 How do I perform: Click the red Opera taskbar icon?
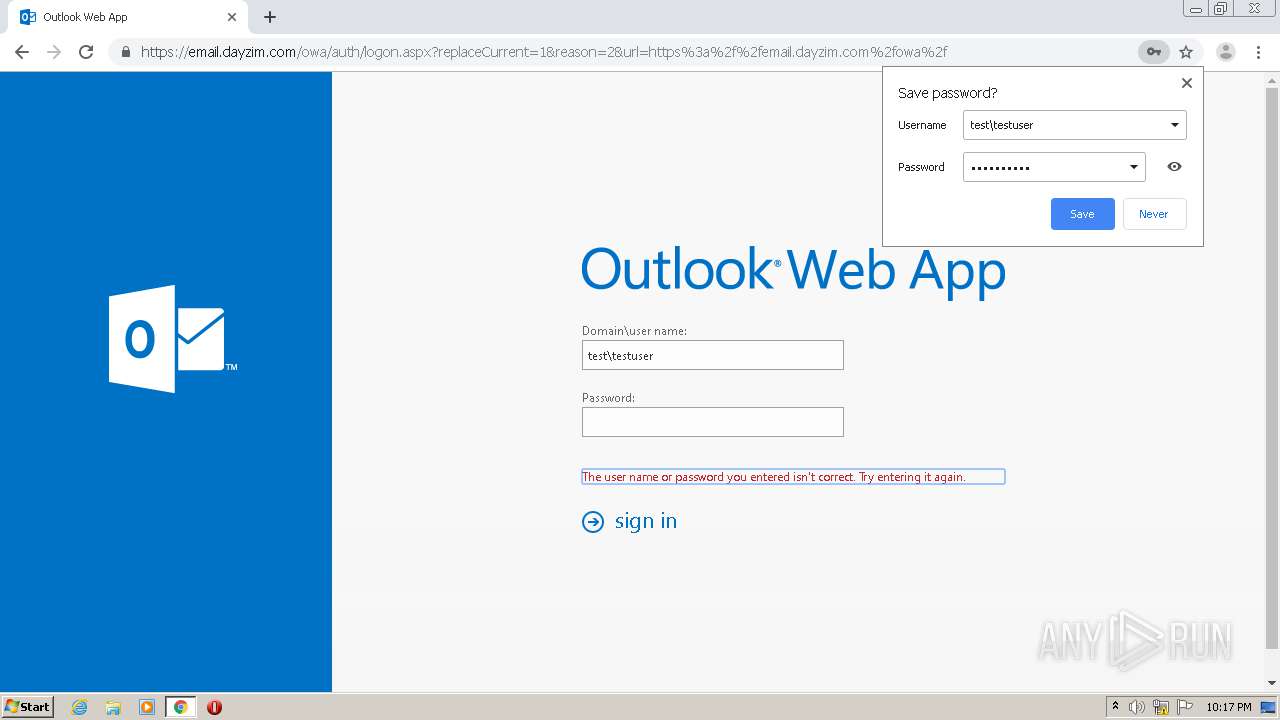click(x=214, y=707)
